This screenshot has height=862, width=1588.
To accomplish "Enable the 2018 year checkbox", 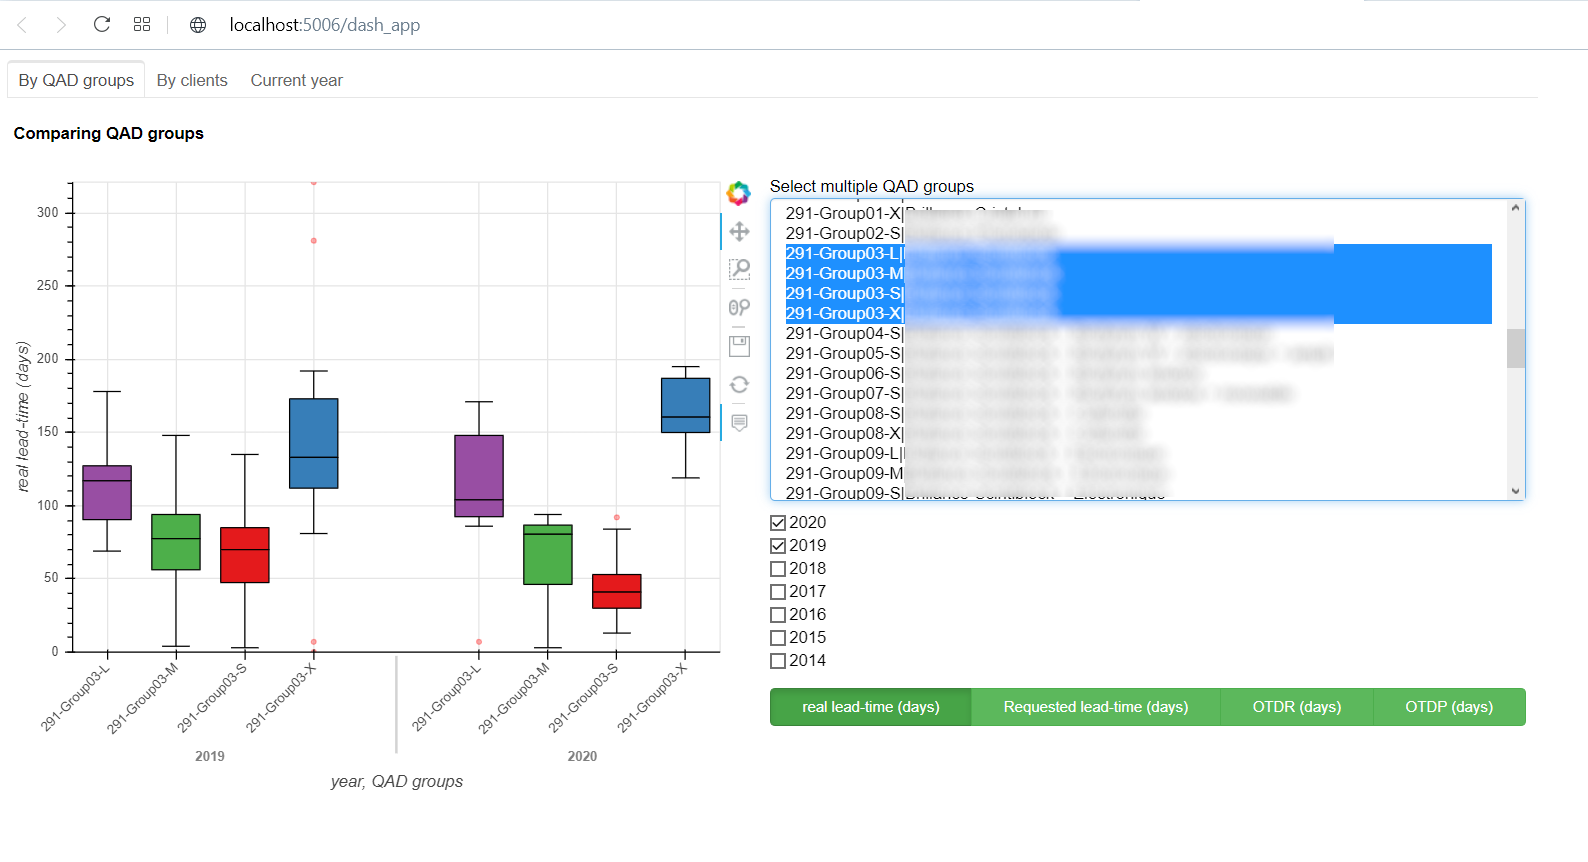I will pos(778,569).
